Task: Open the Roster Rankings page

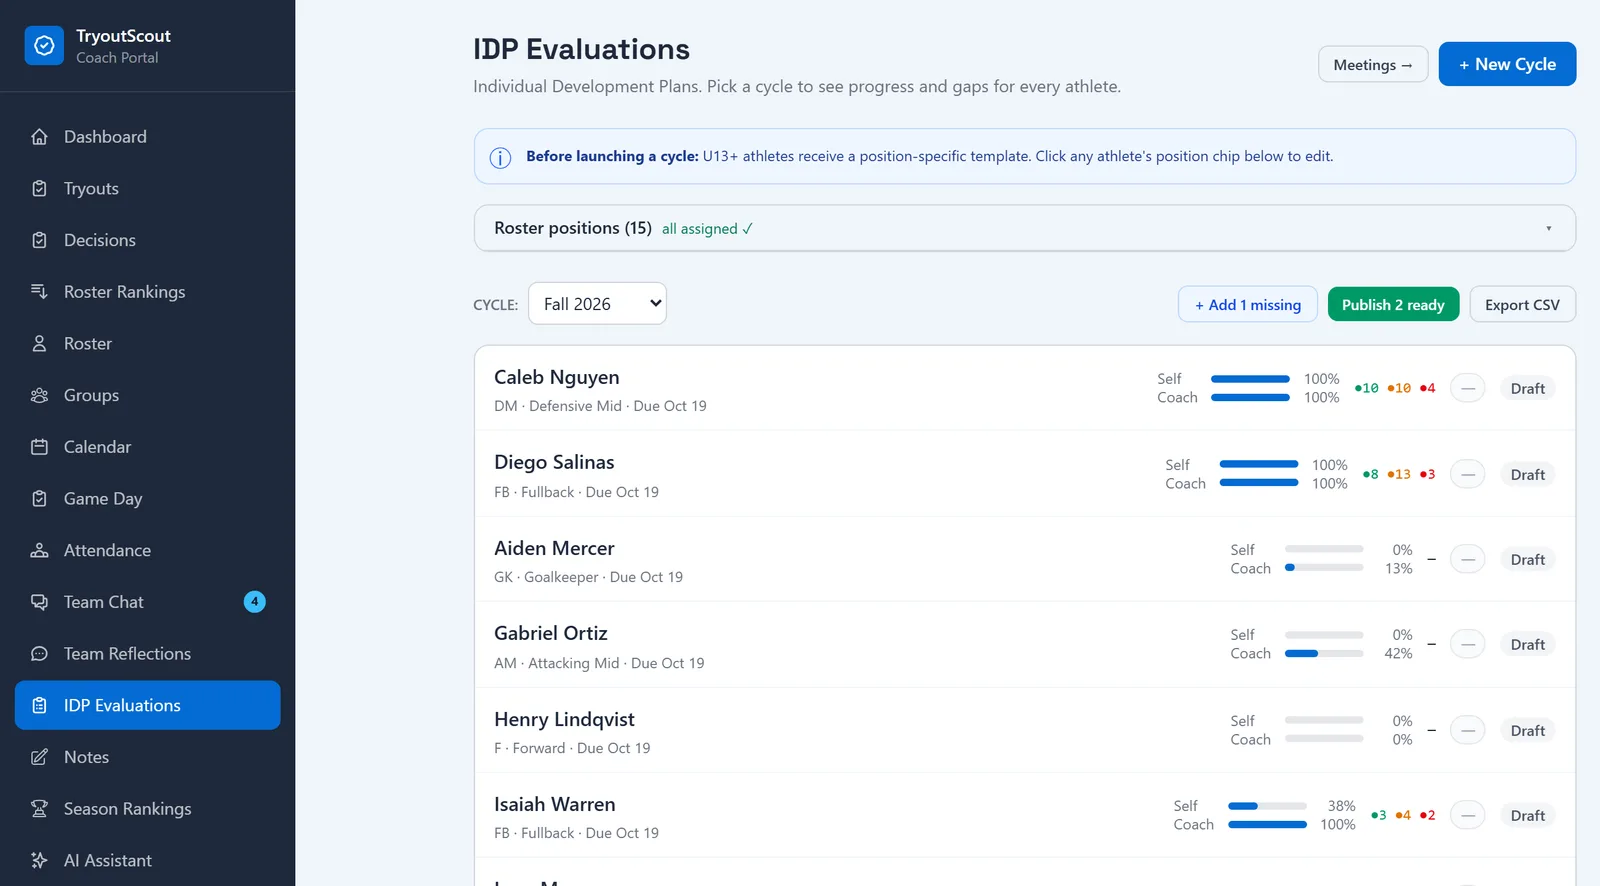Action: click(x=148, y=292)
